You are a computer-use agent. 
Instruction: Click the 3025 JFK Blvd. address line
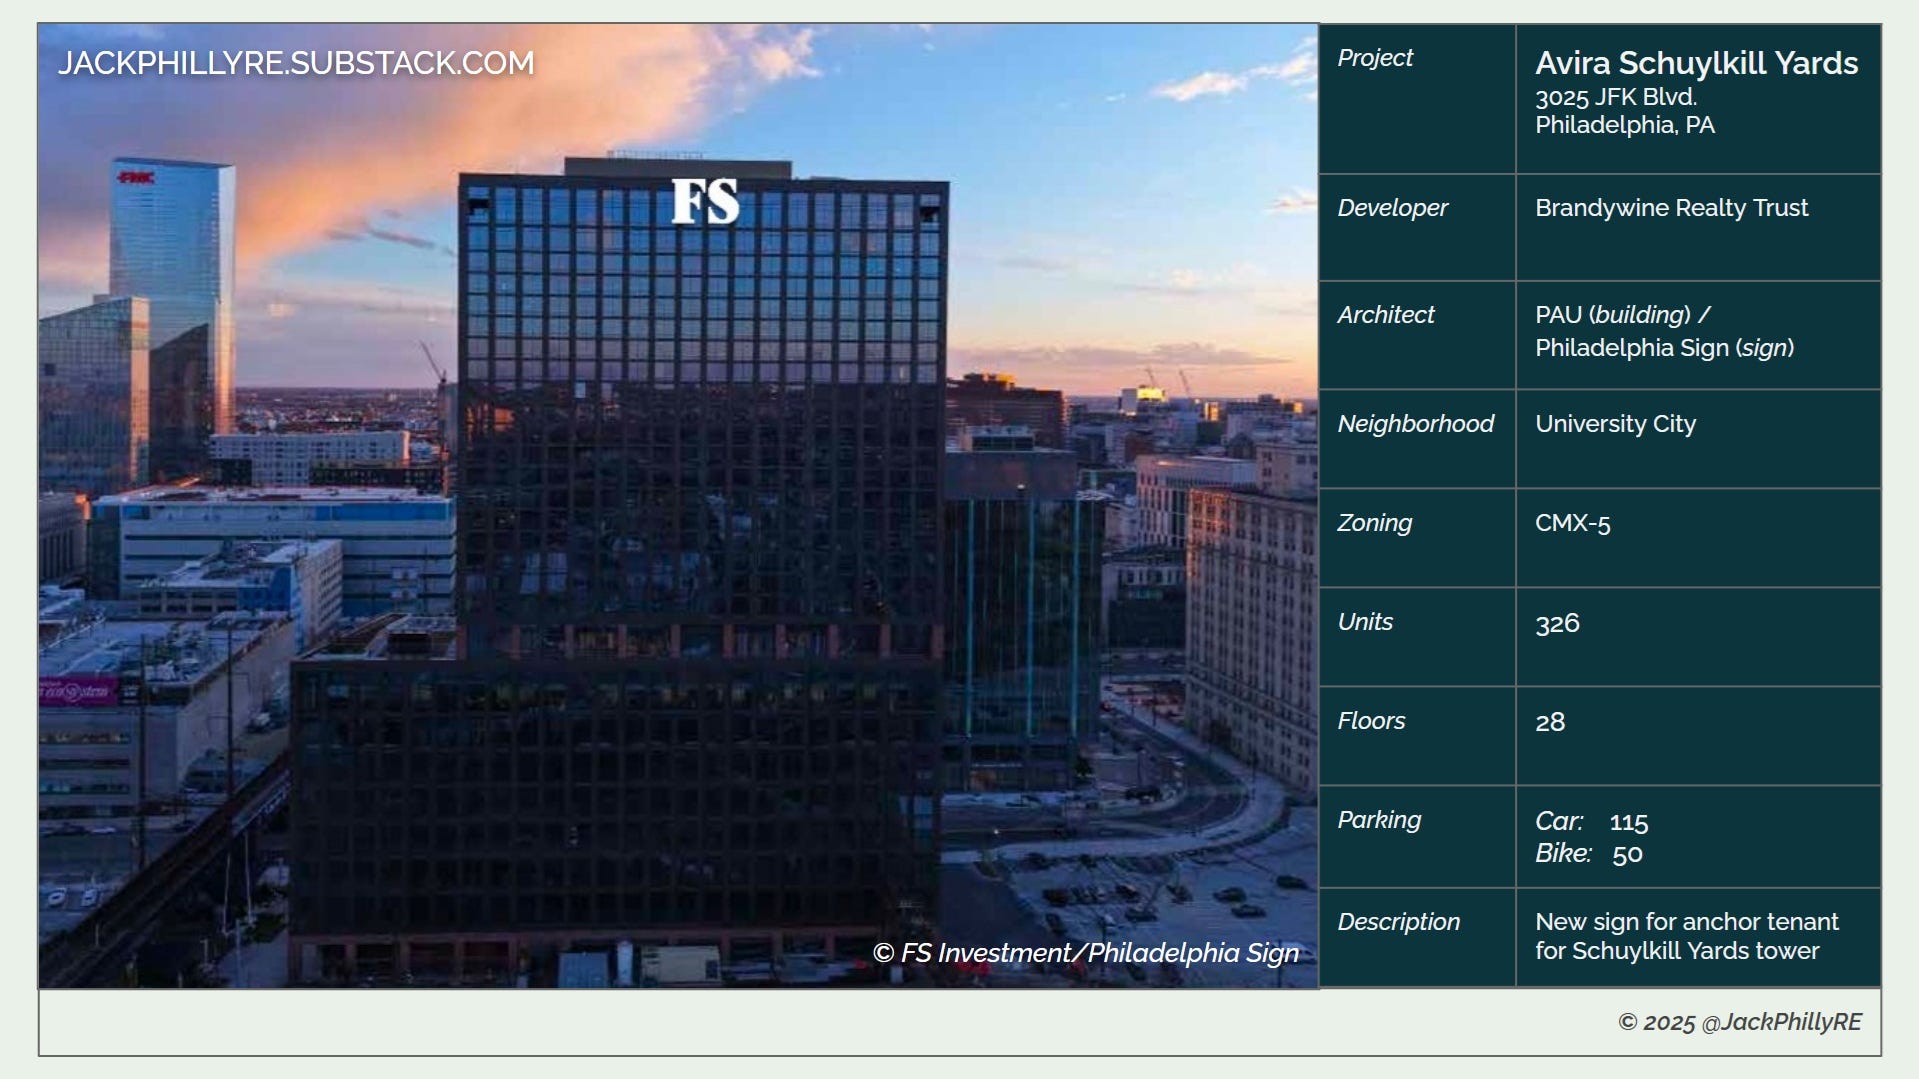click(x=1616, y=97)
